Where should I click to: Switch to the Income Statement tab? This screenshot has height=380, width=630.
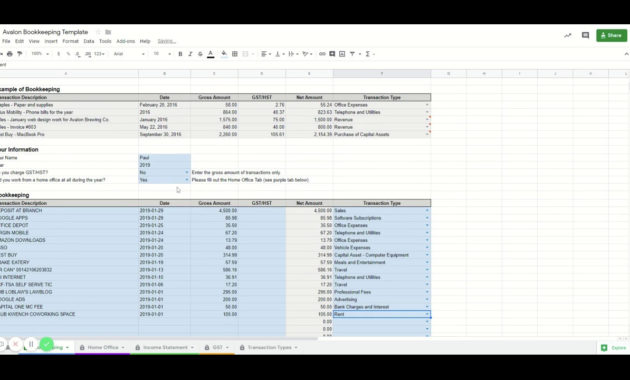pos(165,347)
